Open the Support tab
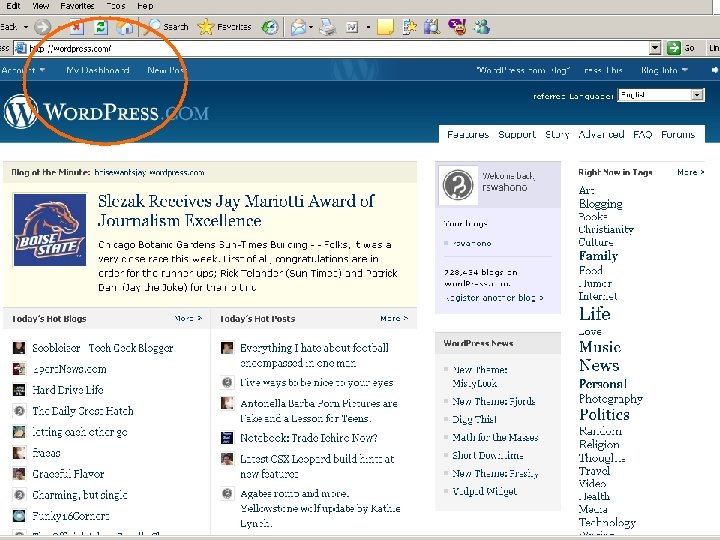Screen dimensions: 720x540 pyautogui.click(x=517, y=135)
